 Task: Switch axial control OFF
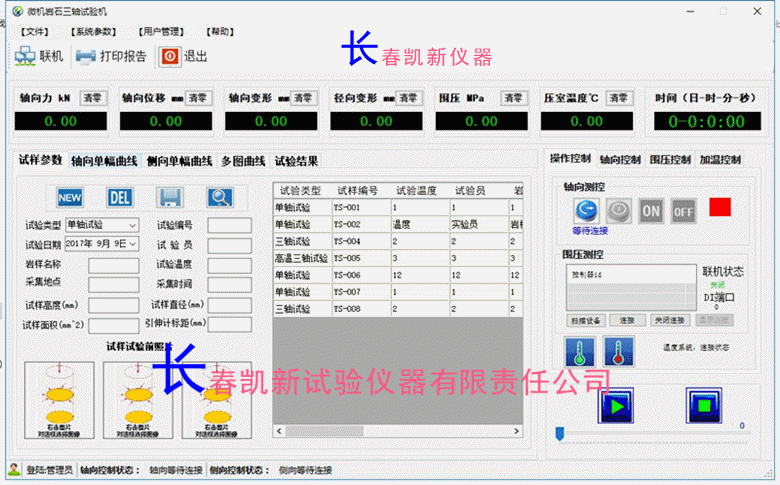coord(683,210)
